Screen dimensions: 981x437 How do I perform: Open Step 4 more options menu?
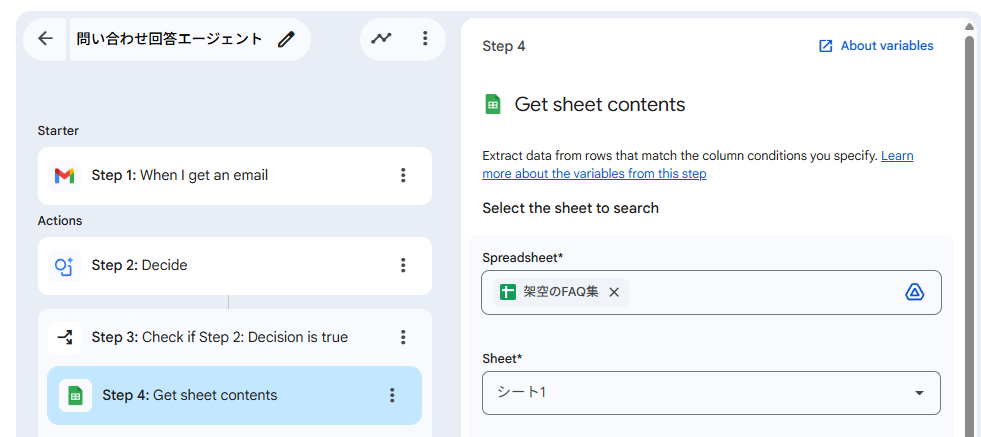click(392, 396)
